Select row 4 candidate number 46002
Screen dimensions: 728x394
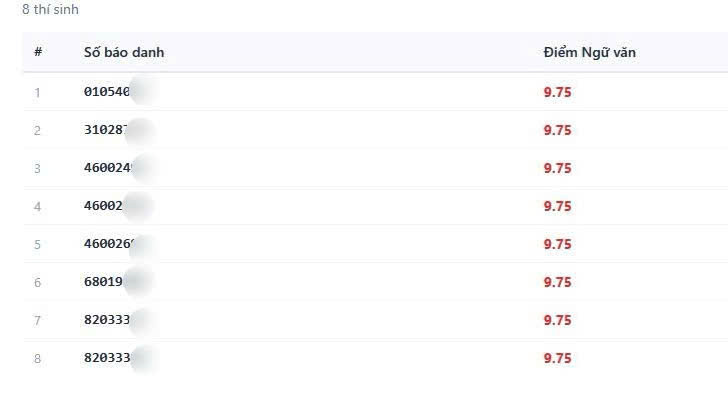103,206
